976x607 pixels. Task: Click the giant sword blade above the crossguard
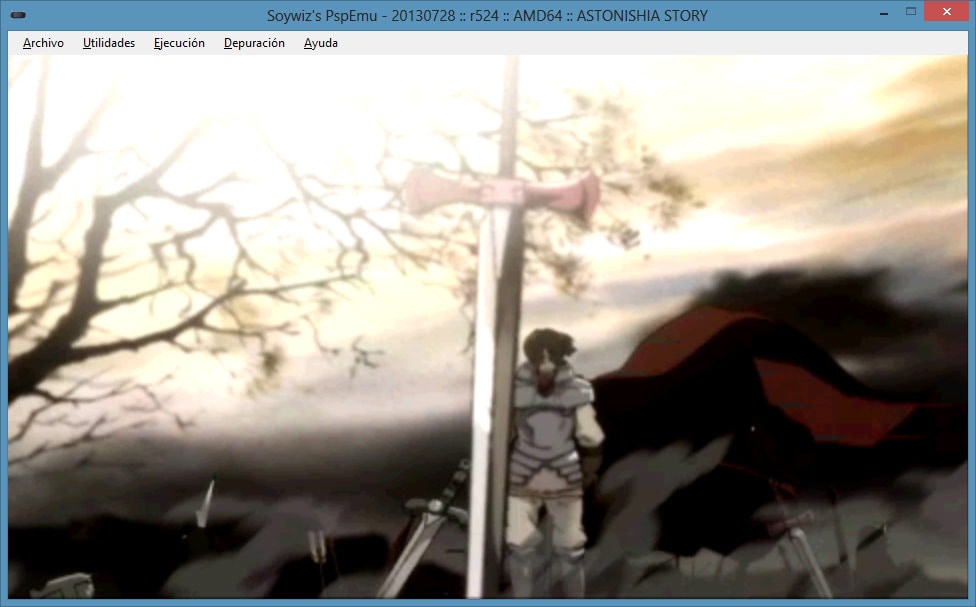click(510, 110)
